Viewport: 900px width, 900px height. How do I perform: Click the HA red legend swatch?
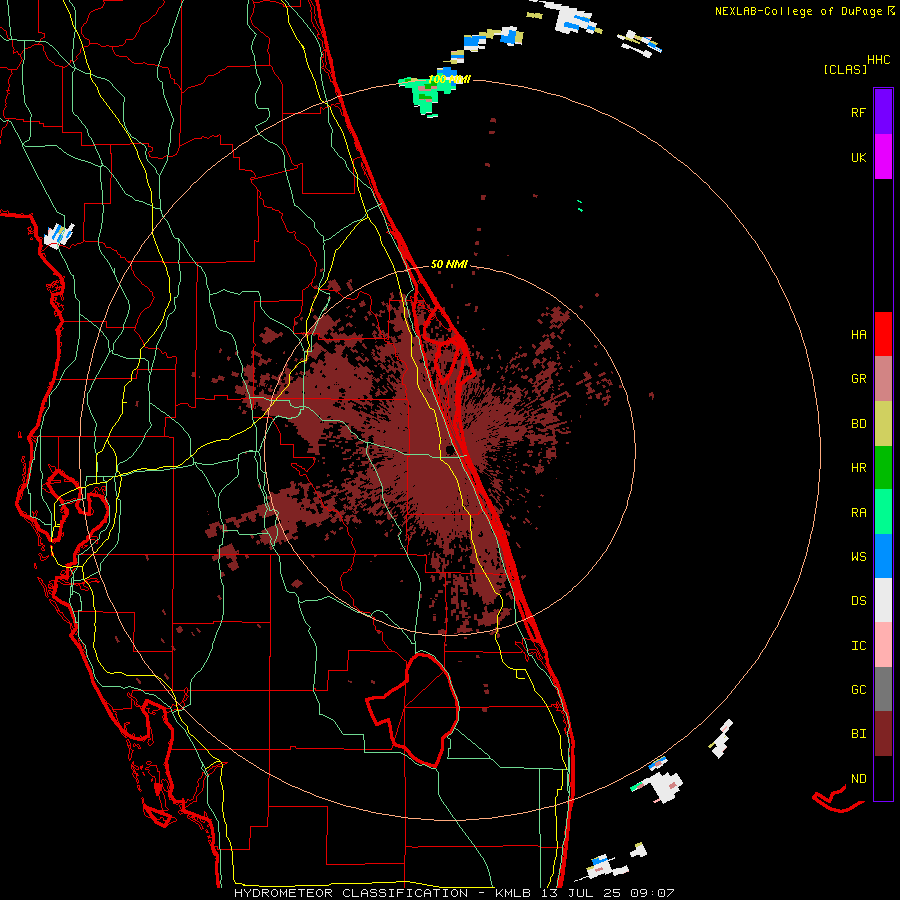click(x=883, y=334)
